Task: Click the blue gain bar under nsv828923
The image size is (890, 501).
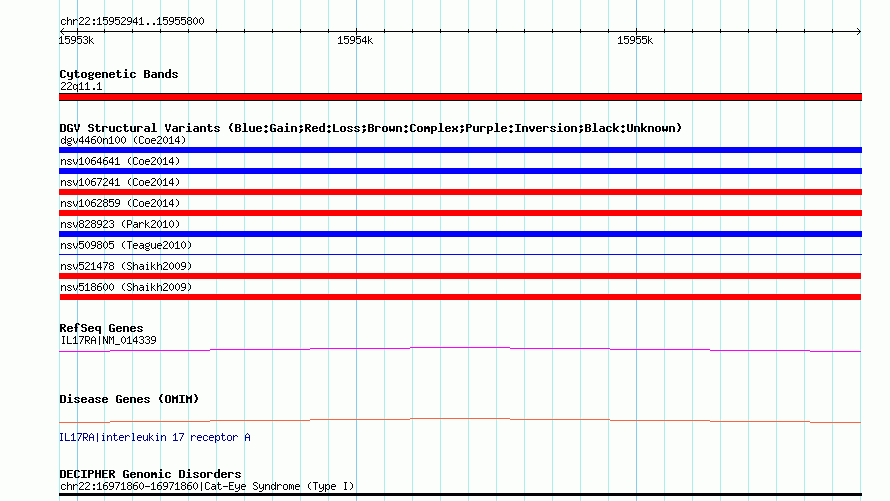Action: click(460, 234)
